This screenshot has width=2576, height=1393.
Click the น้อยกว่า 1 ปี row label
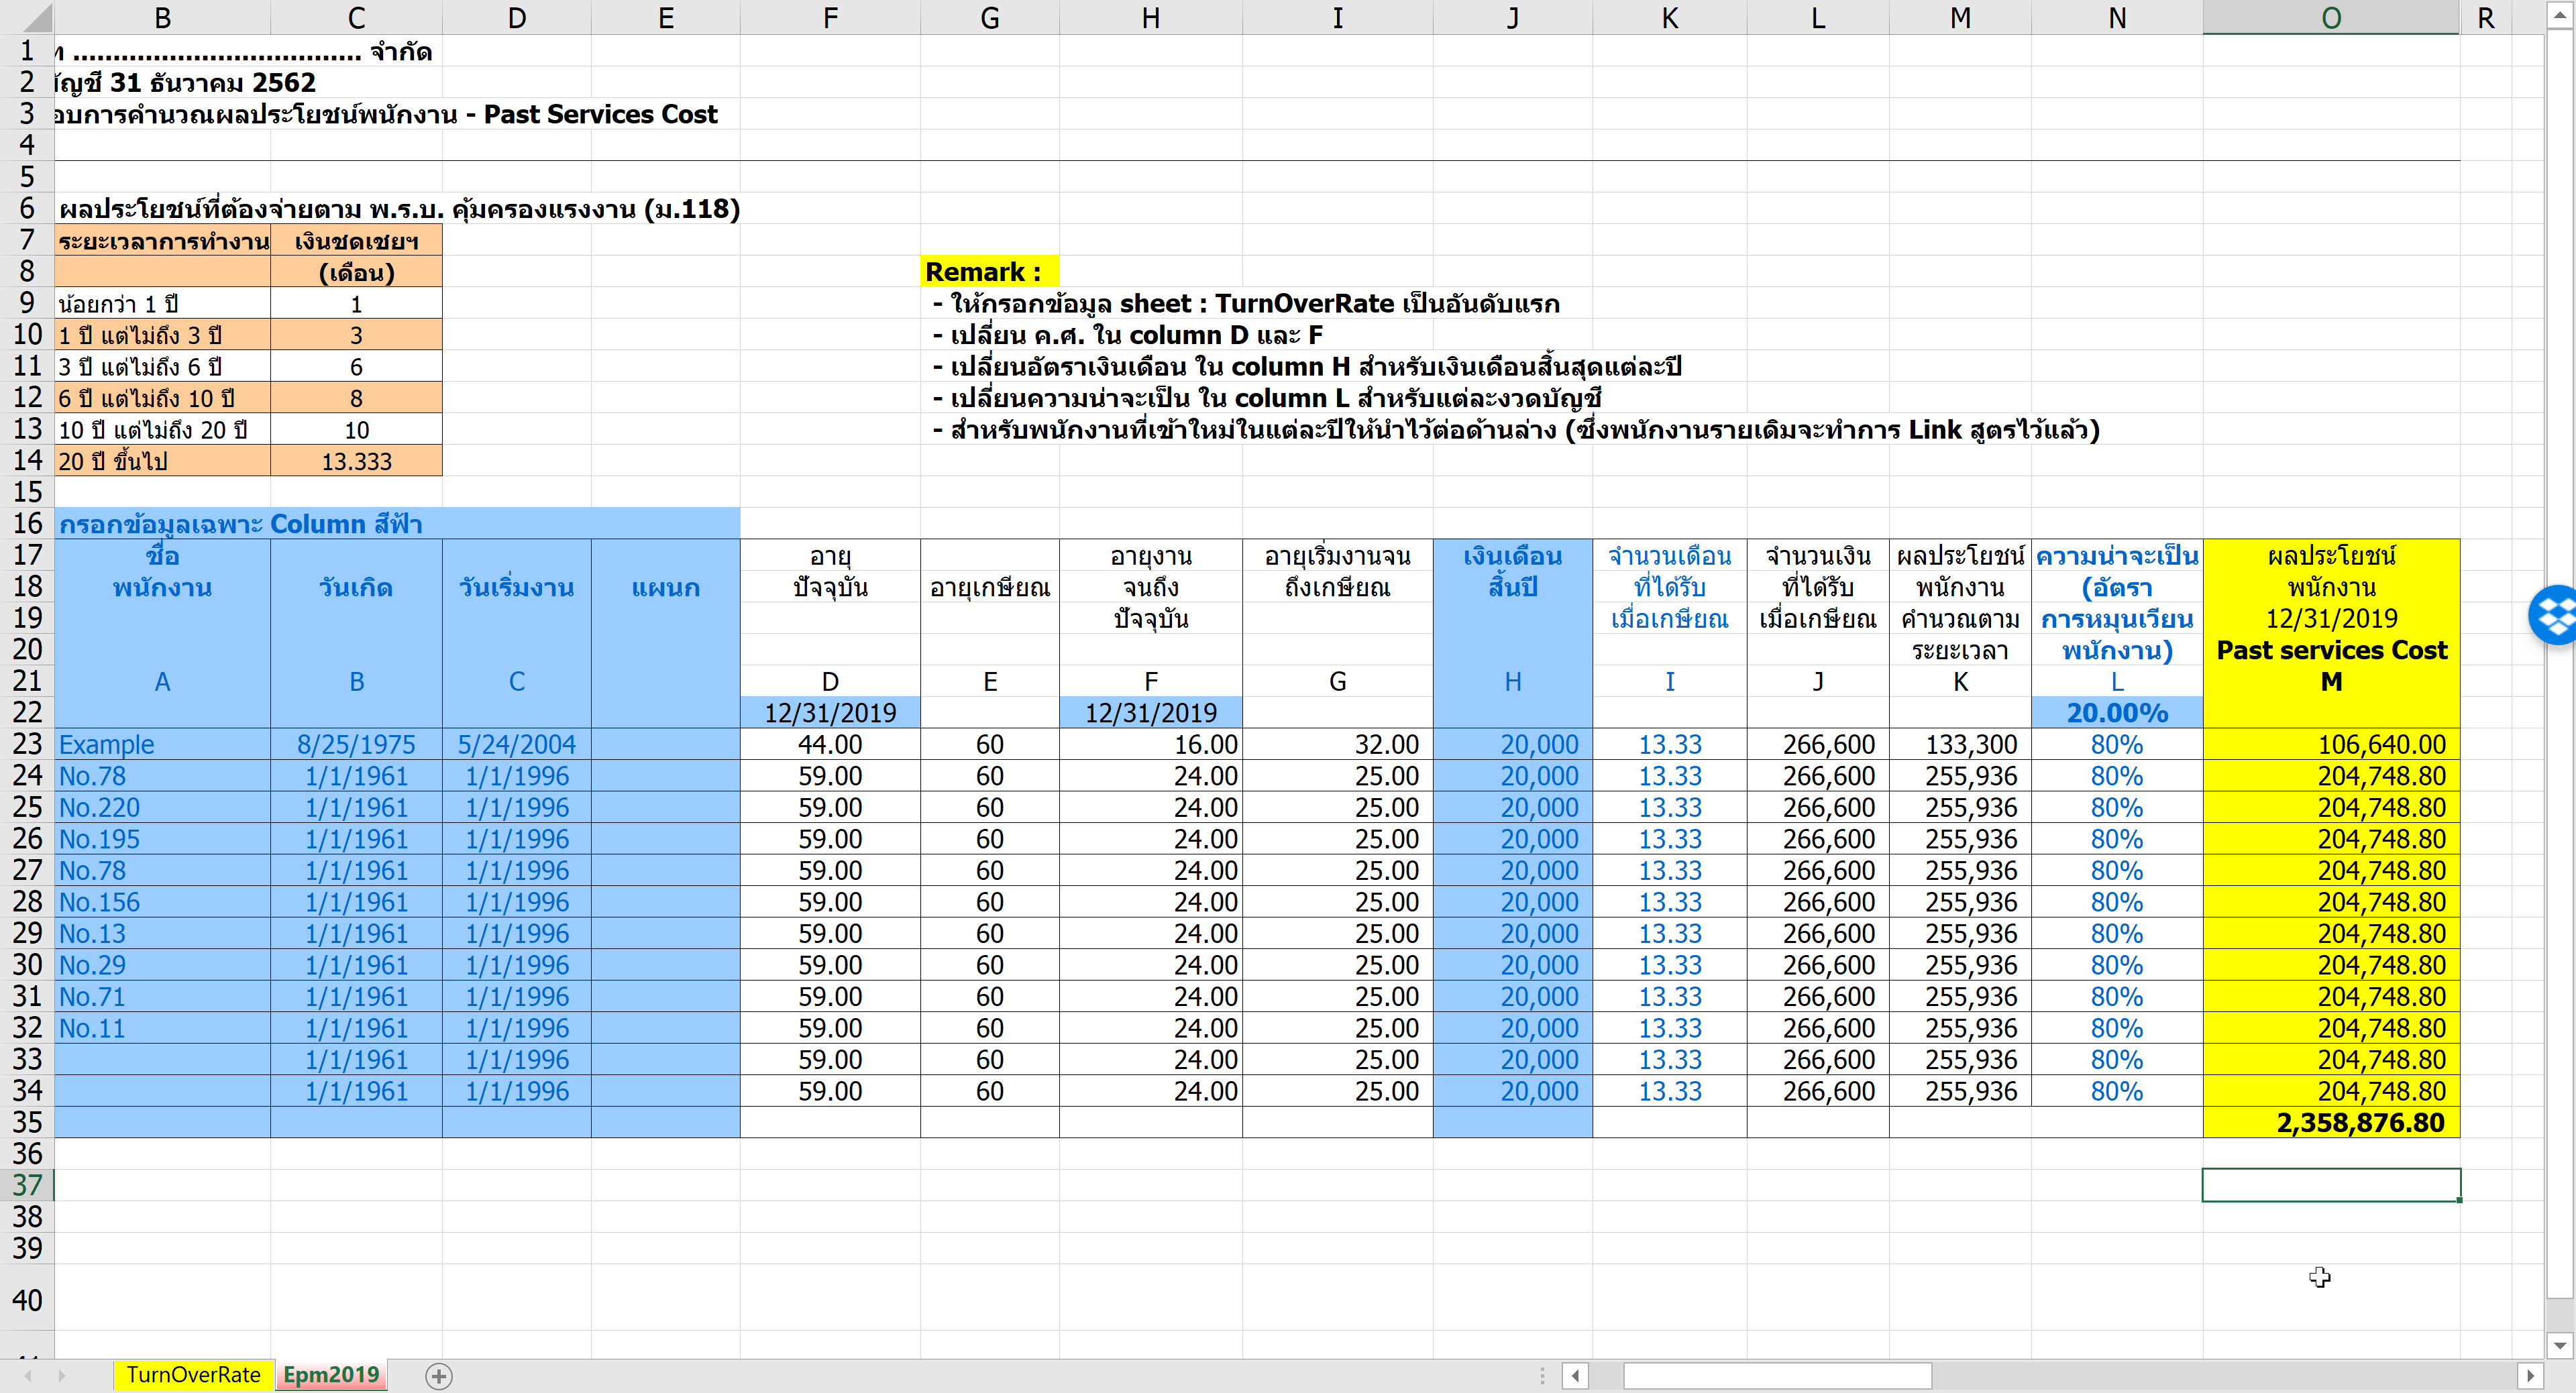pos(162,303)
